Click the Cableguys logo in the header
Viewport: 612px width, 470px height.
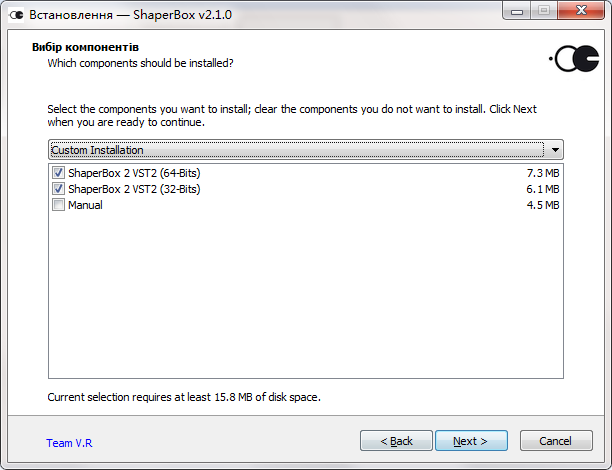pyautogui.click(x=574, y=59)
